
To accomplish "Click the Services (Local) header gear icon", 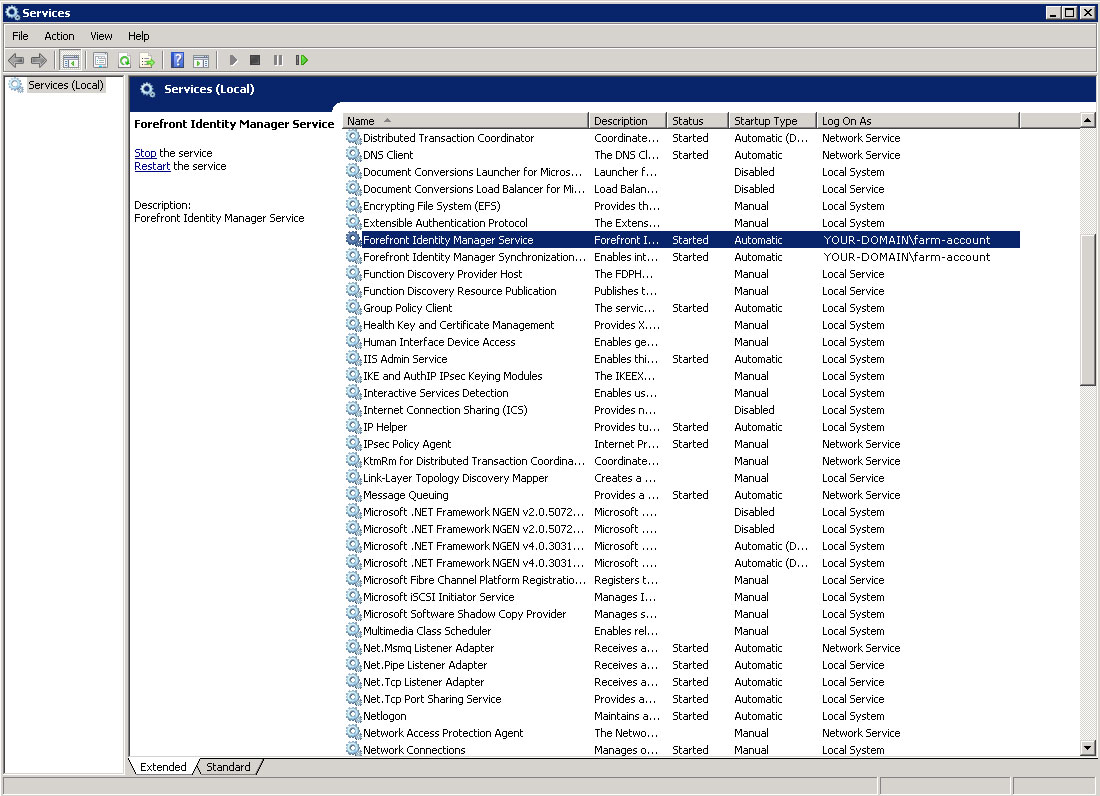I will [x=147, y=89].
